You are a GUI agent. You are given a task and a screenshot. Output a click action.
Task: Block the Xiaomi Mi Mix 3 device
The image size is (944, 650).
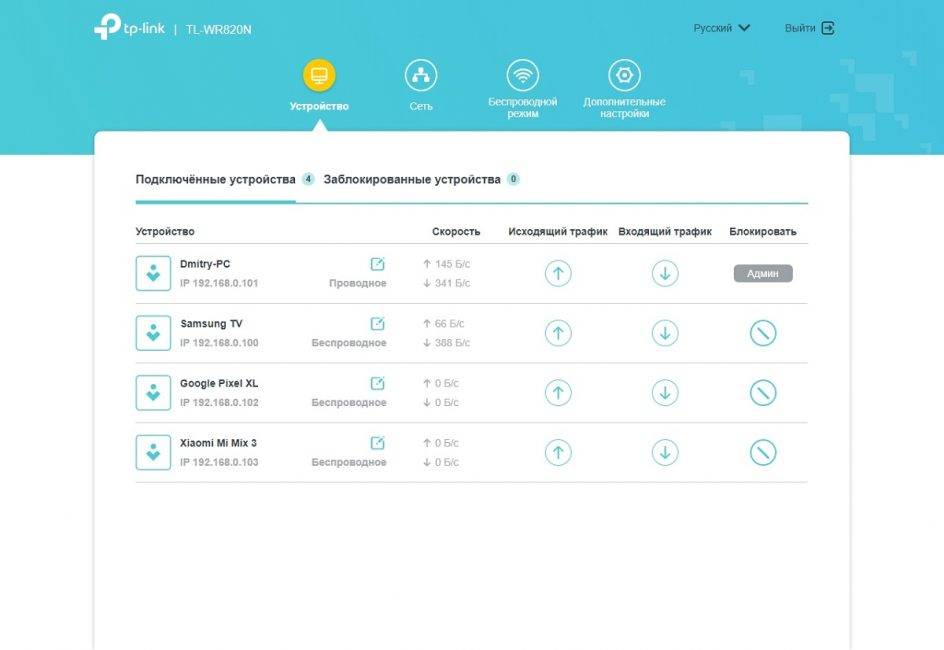(763, 452)
